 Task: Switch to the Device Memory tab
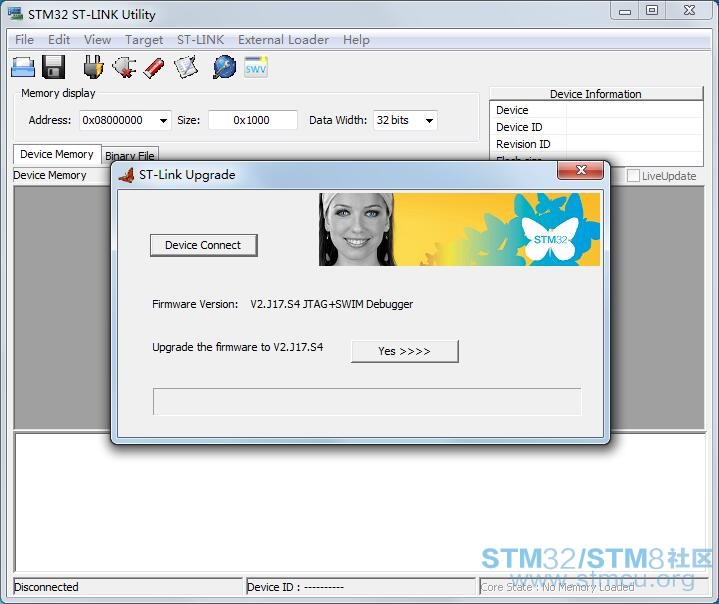point(57,155)
